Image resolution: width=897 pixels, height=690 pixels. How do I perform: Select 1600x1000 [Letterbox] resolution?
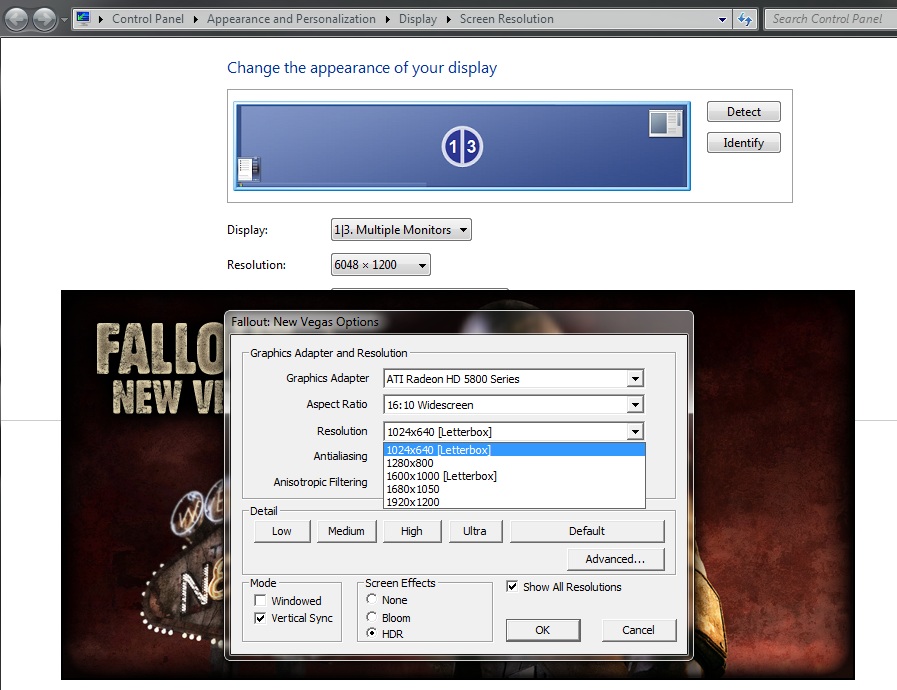(x=514, y=476)
